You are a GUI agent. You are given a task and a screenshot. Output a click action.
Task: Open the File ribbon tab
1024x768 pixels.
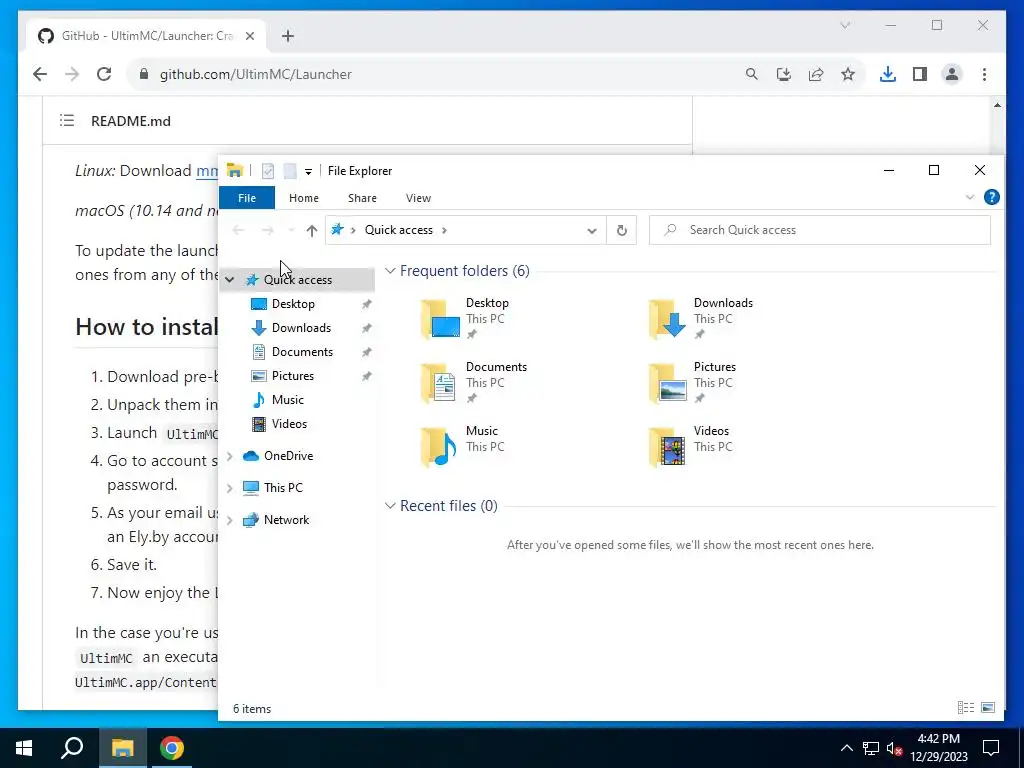pos(247,198)
